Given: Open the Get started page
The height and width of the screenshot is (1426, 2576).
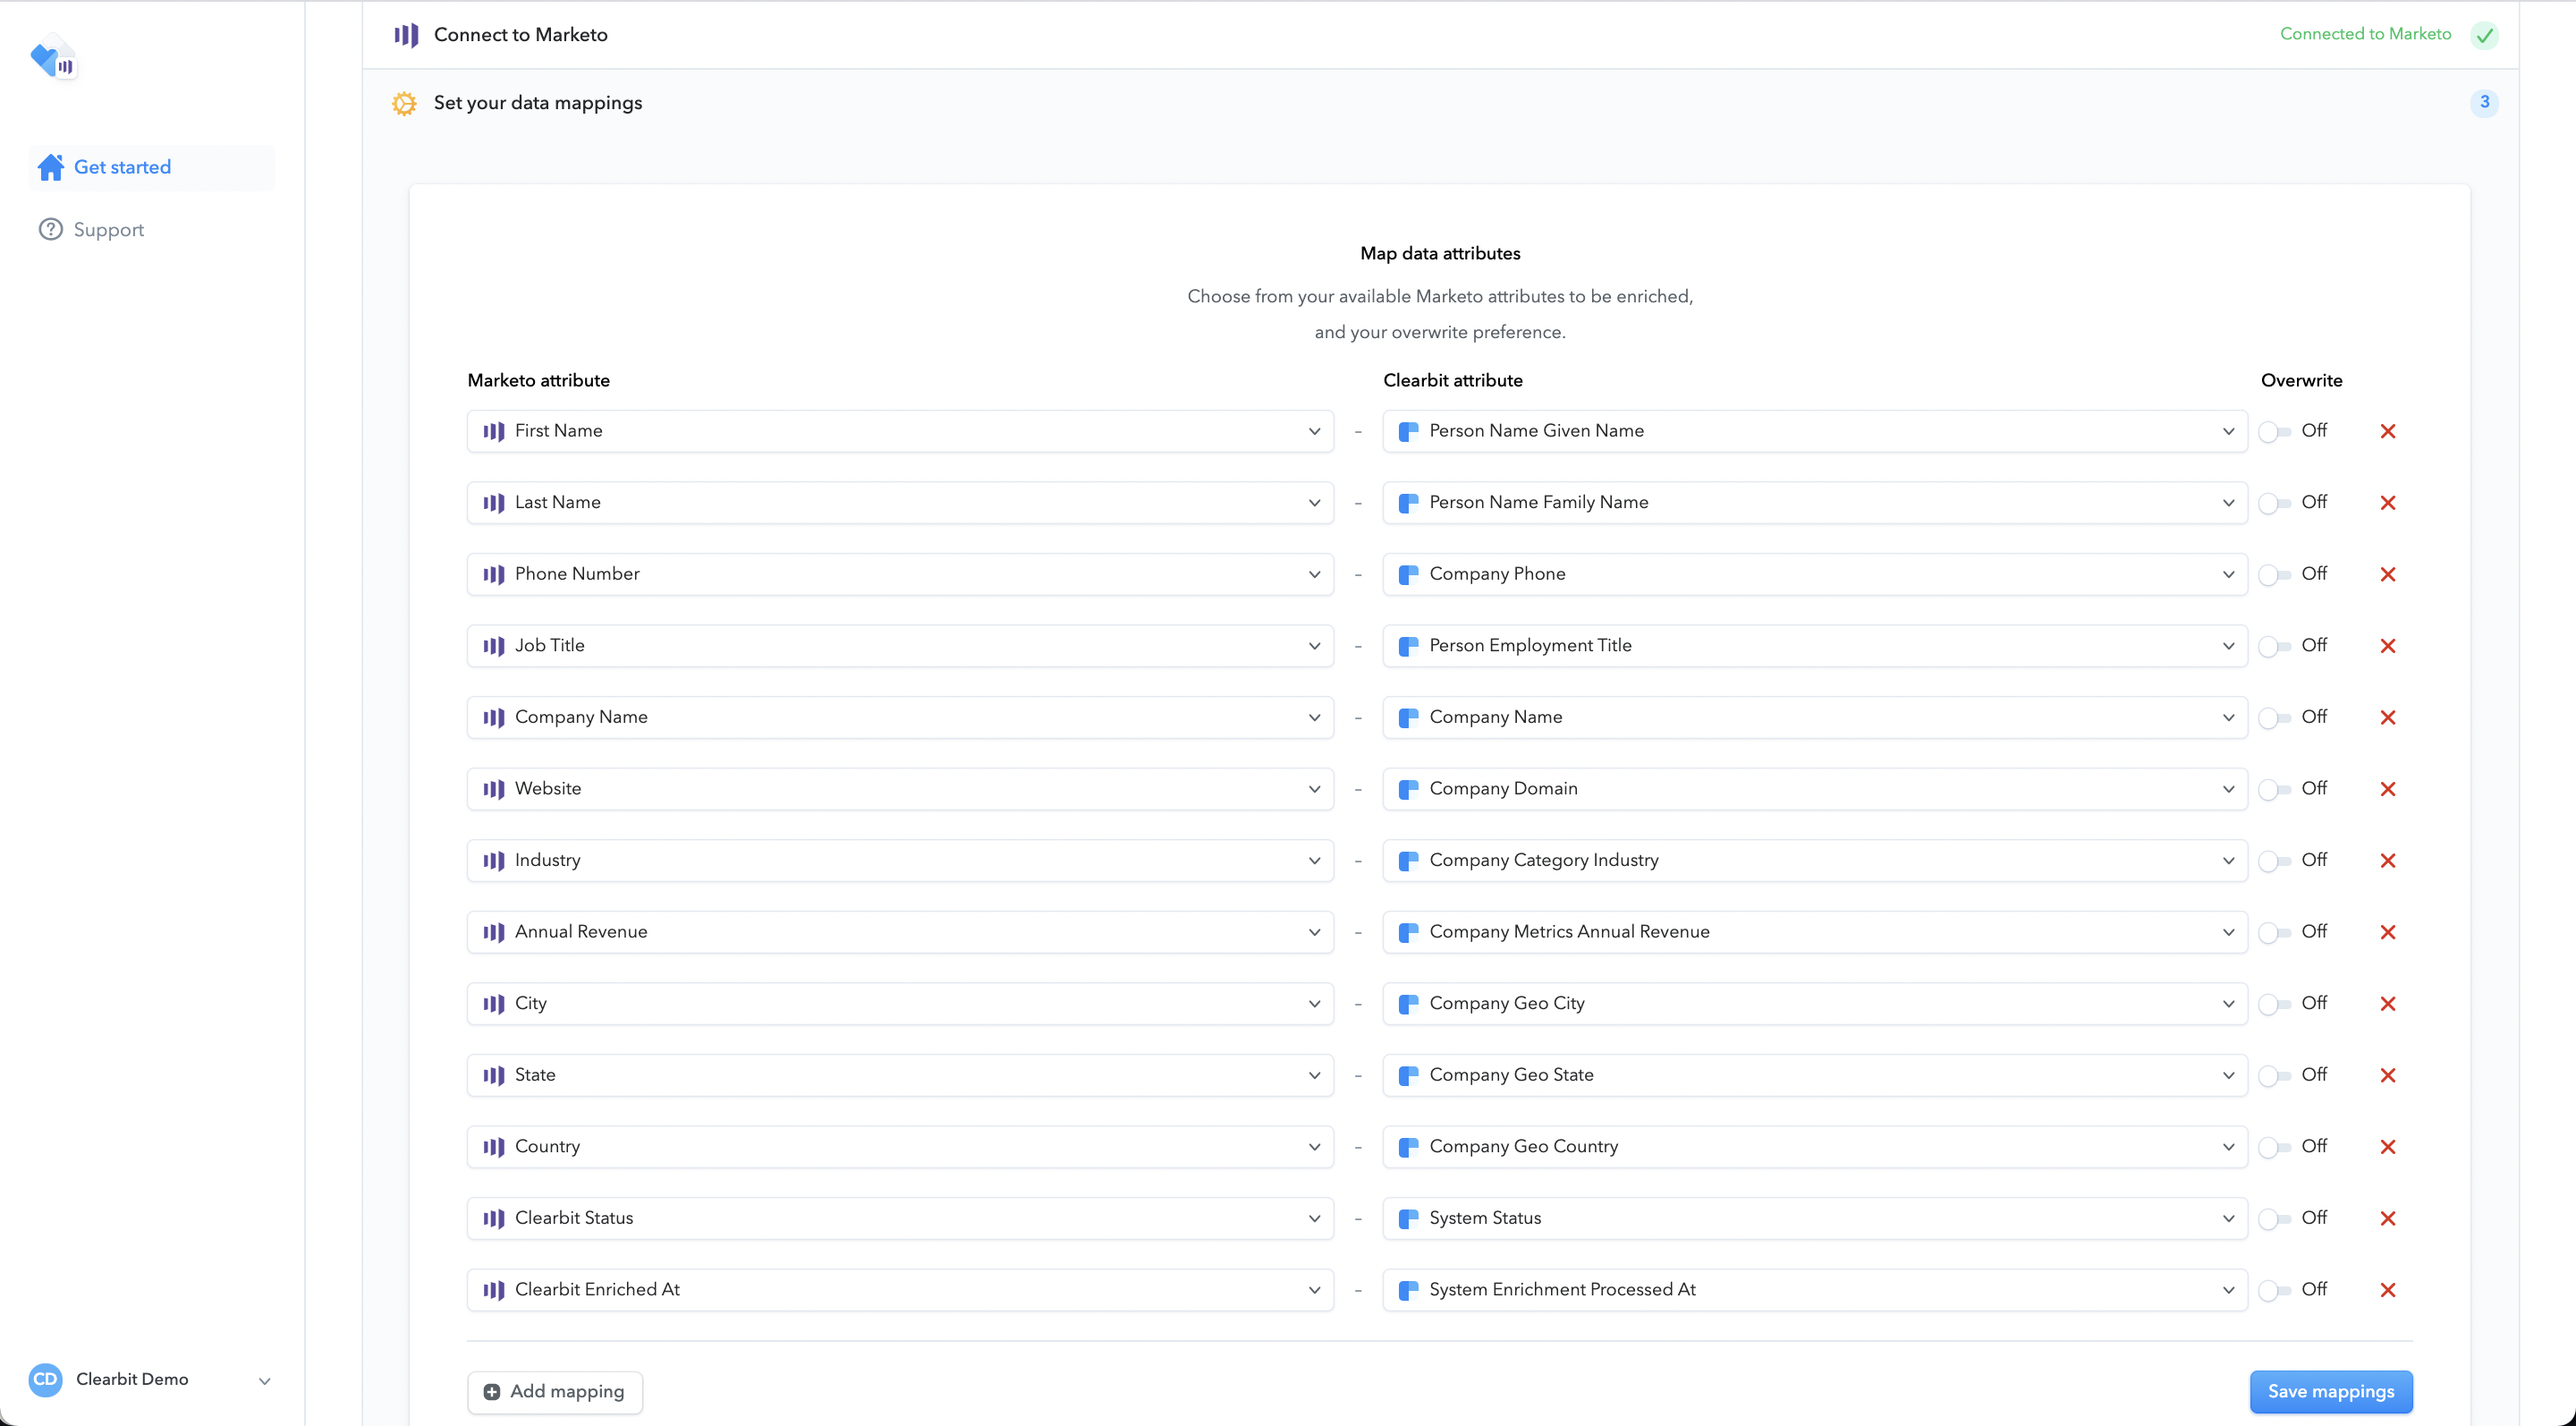Looking at the screenshot, I should point(152,167).
